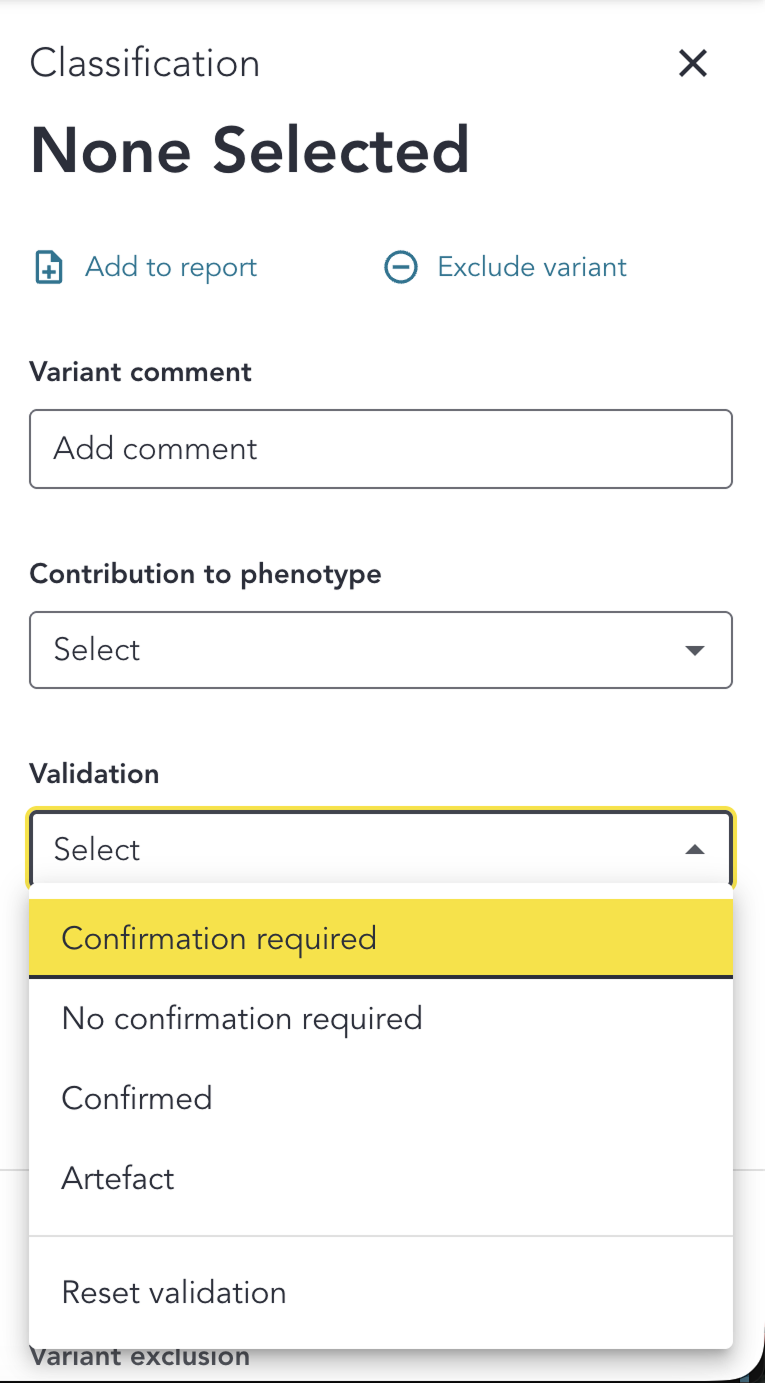The height and width of the screenshot is (1383, 765).
Task: Click the Add comment input field
Action: point(380,448)
